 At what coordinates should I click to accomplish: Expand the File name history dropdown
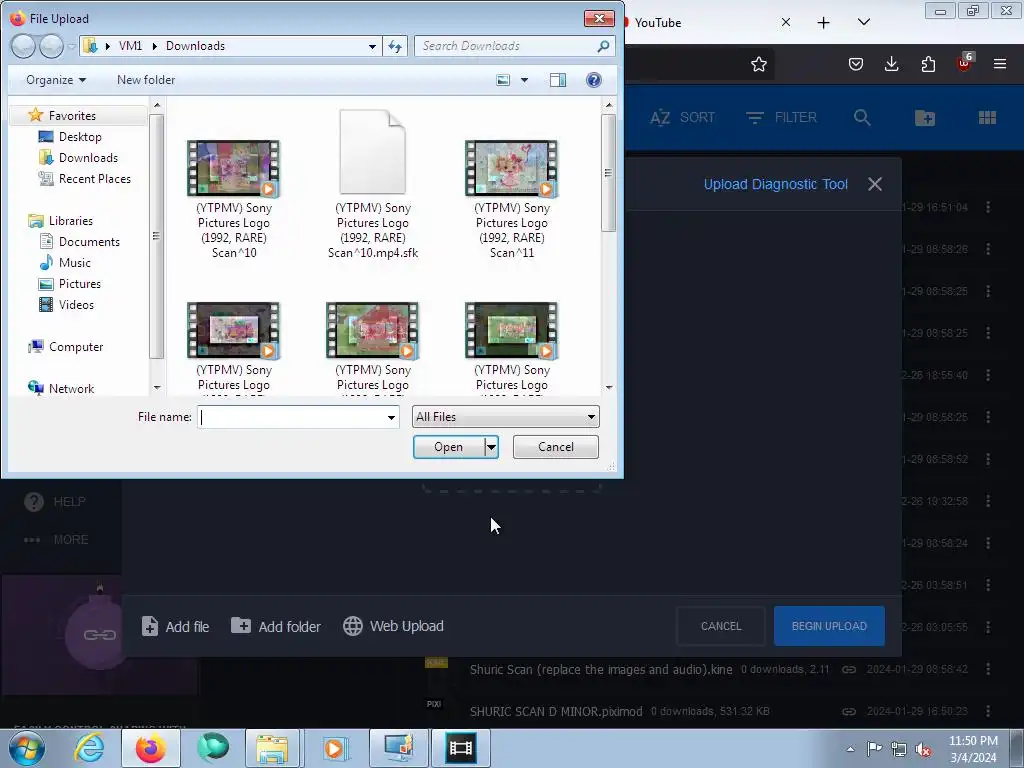pos(391,417)
